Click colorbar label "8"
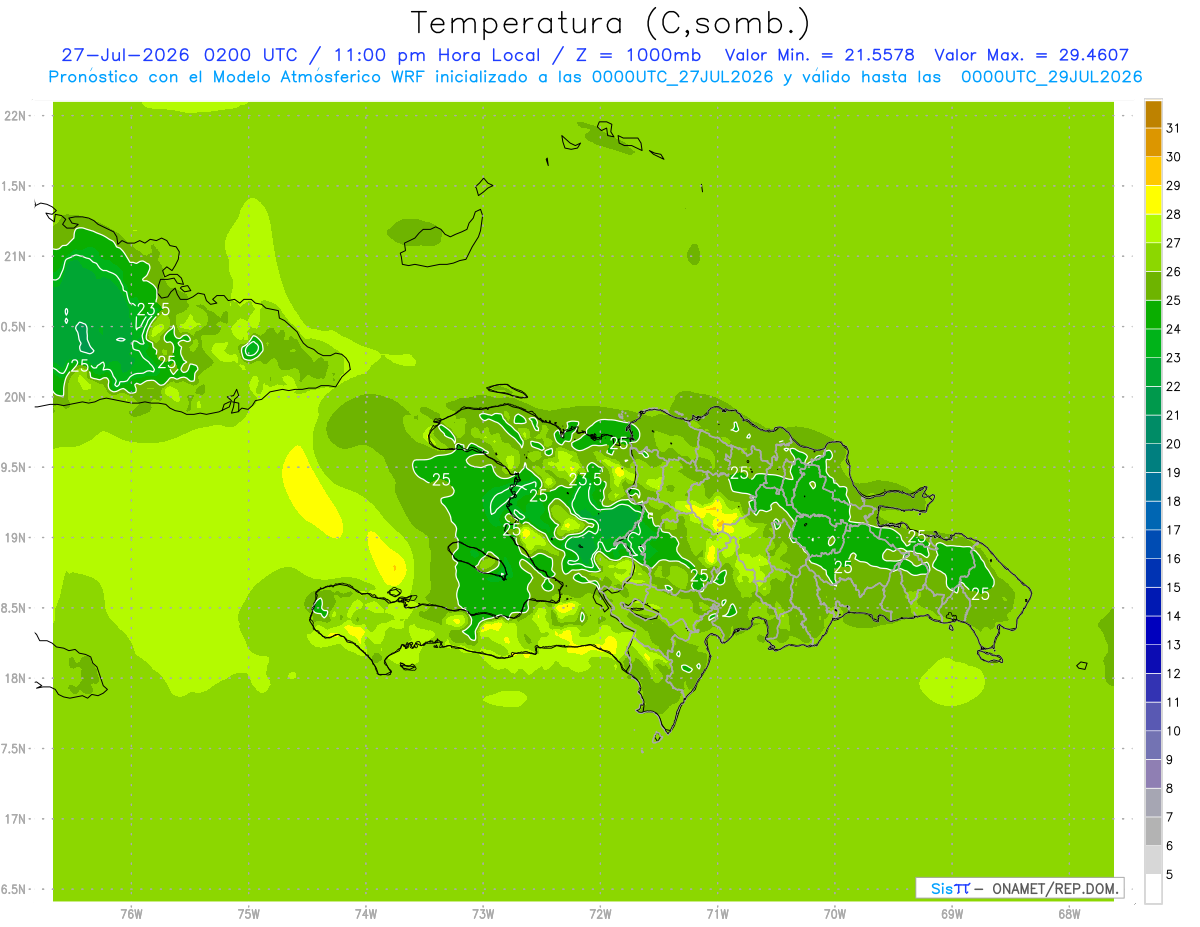This screenshot has width=1200, height=927. click(x=1170, y=788)
